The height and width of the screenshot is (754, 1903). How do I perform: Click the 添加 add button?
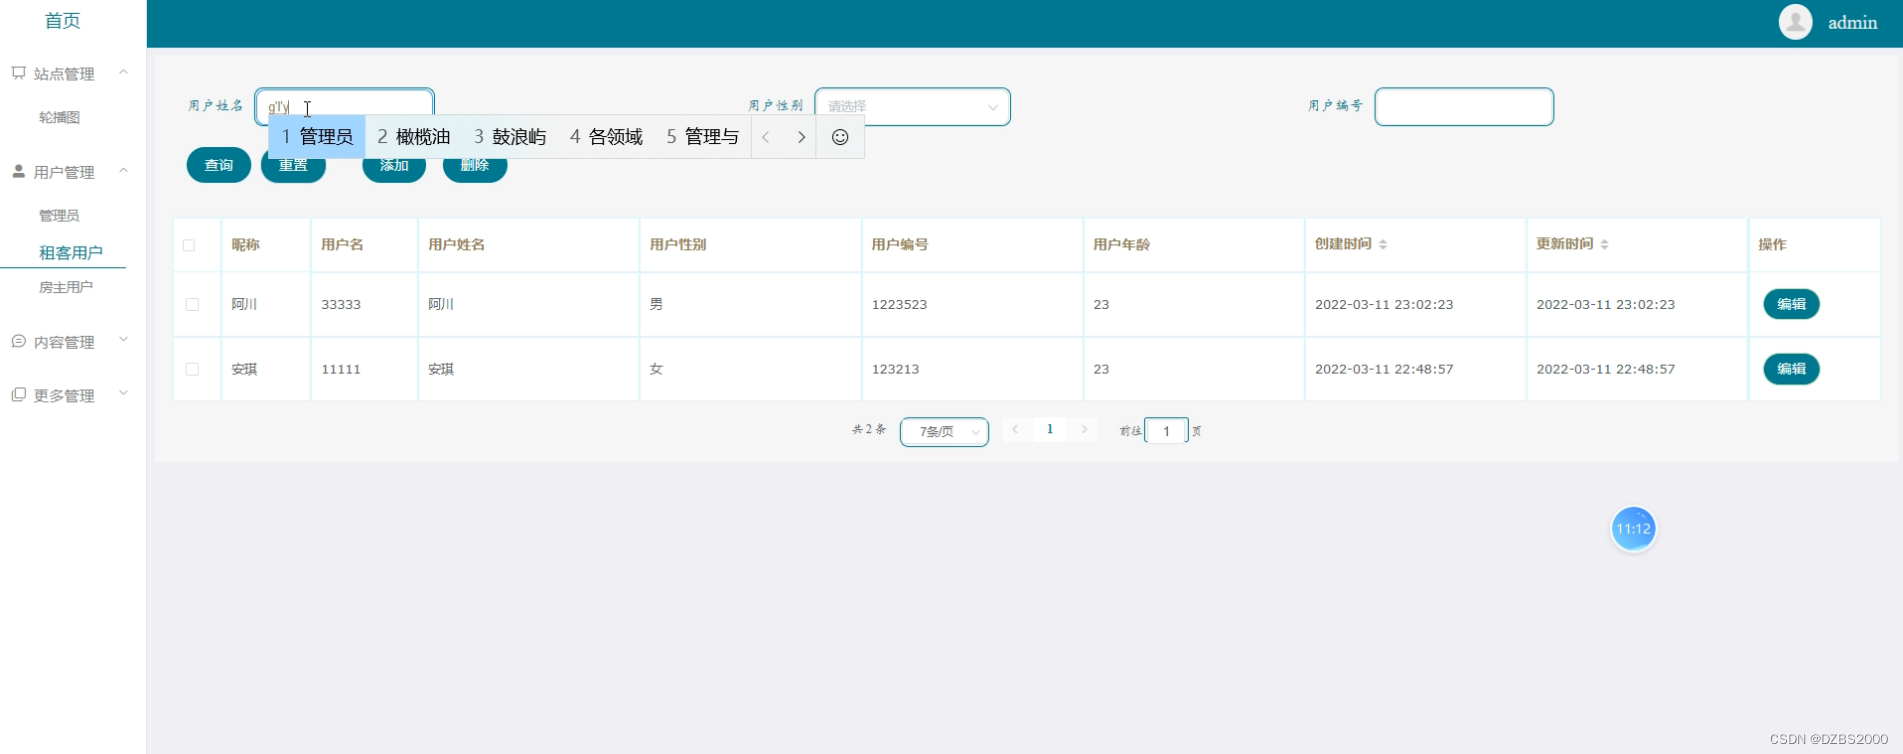tap(394, 165)
